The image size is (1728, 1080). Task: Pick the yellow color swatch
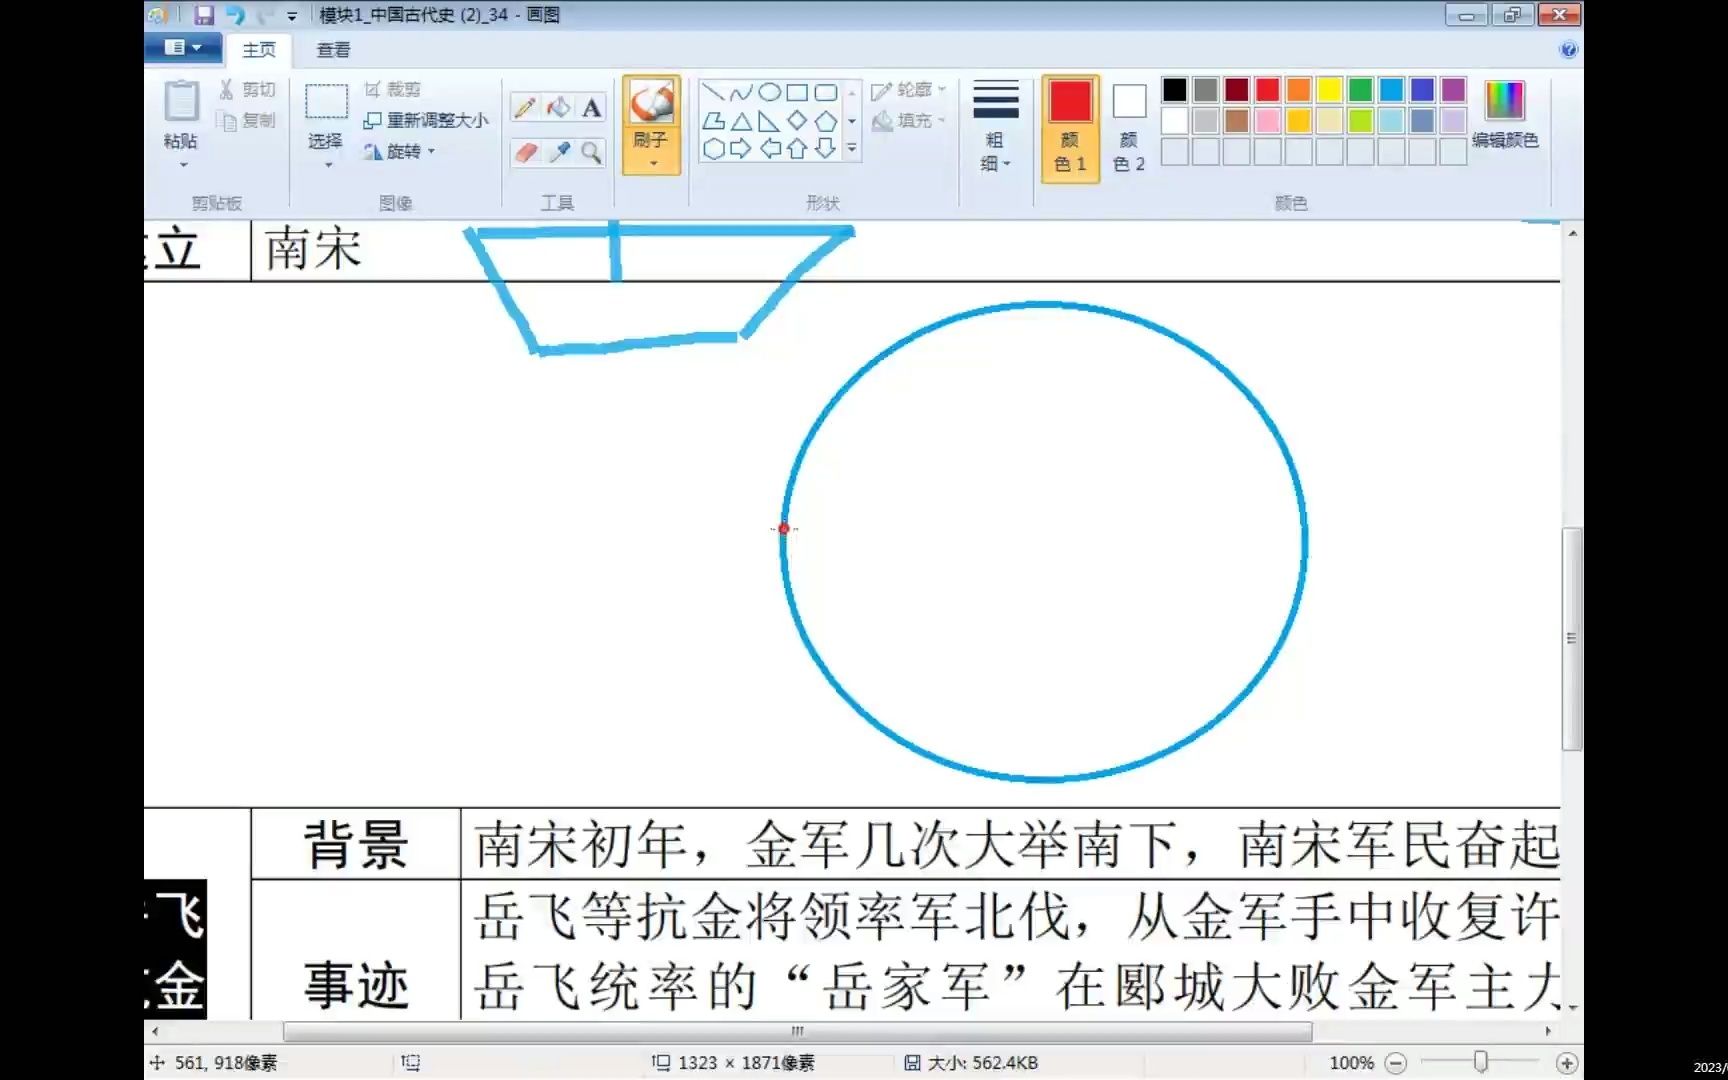tap(1329, 90)
